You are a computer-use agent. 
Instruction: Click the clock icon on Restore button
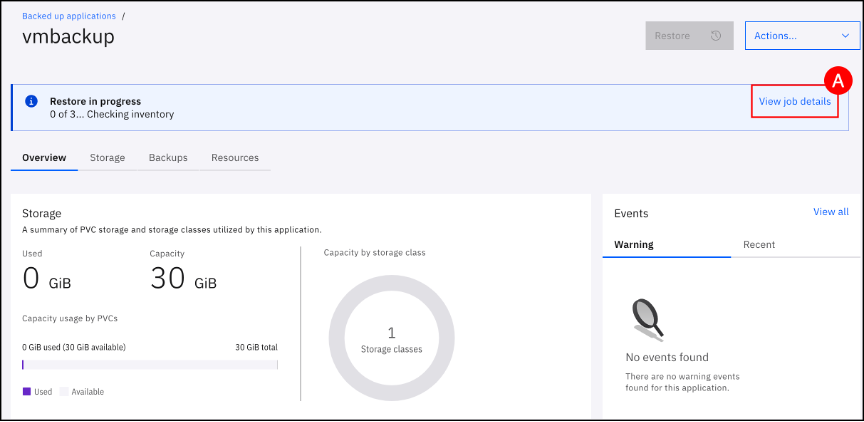pos(716,36)
